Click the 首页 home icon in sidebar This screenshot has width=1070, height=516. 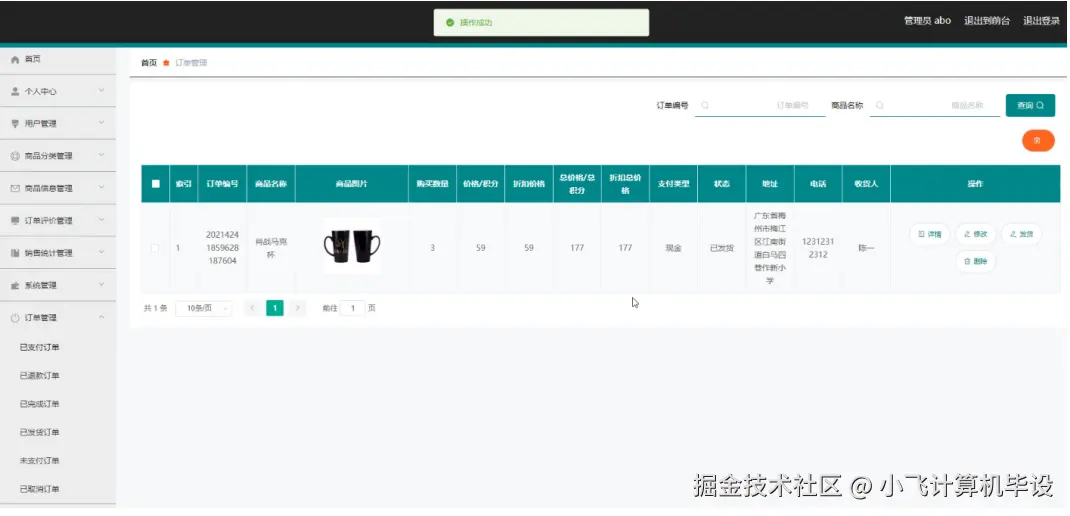tap(15, 59)
